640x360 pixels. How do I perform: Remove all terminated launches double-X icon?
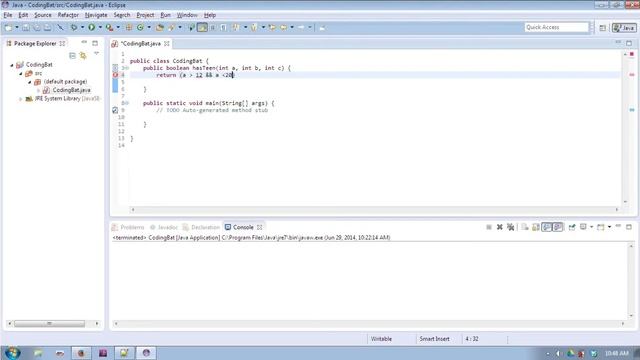[511, 227]
